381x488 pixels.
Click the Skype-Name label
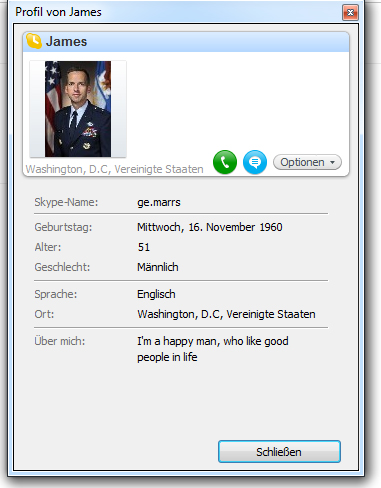[66, 202]
